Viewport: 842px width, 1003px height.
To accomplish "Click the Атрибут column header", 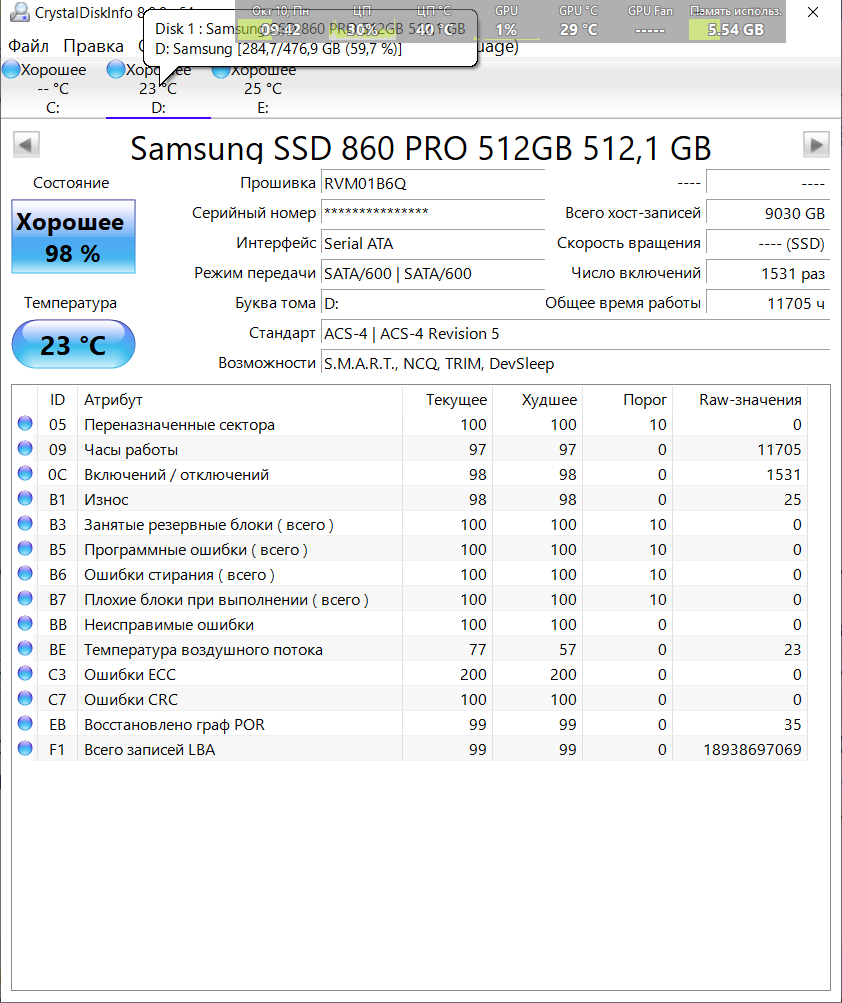I will point(240,400).
